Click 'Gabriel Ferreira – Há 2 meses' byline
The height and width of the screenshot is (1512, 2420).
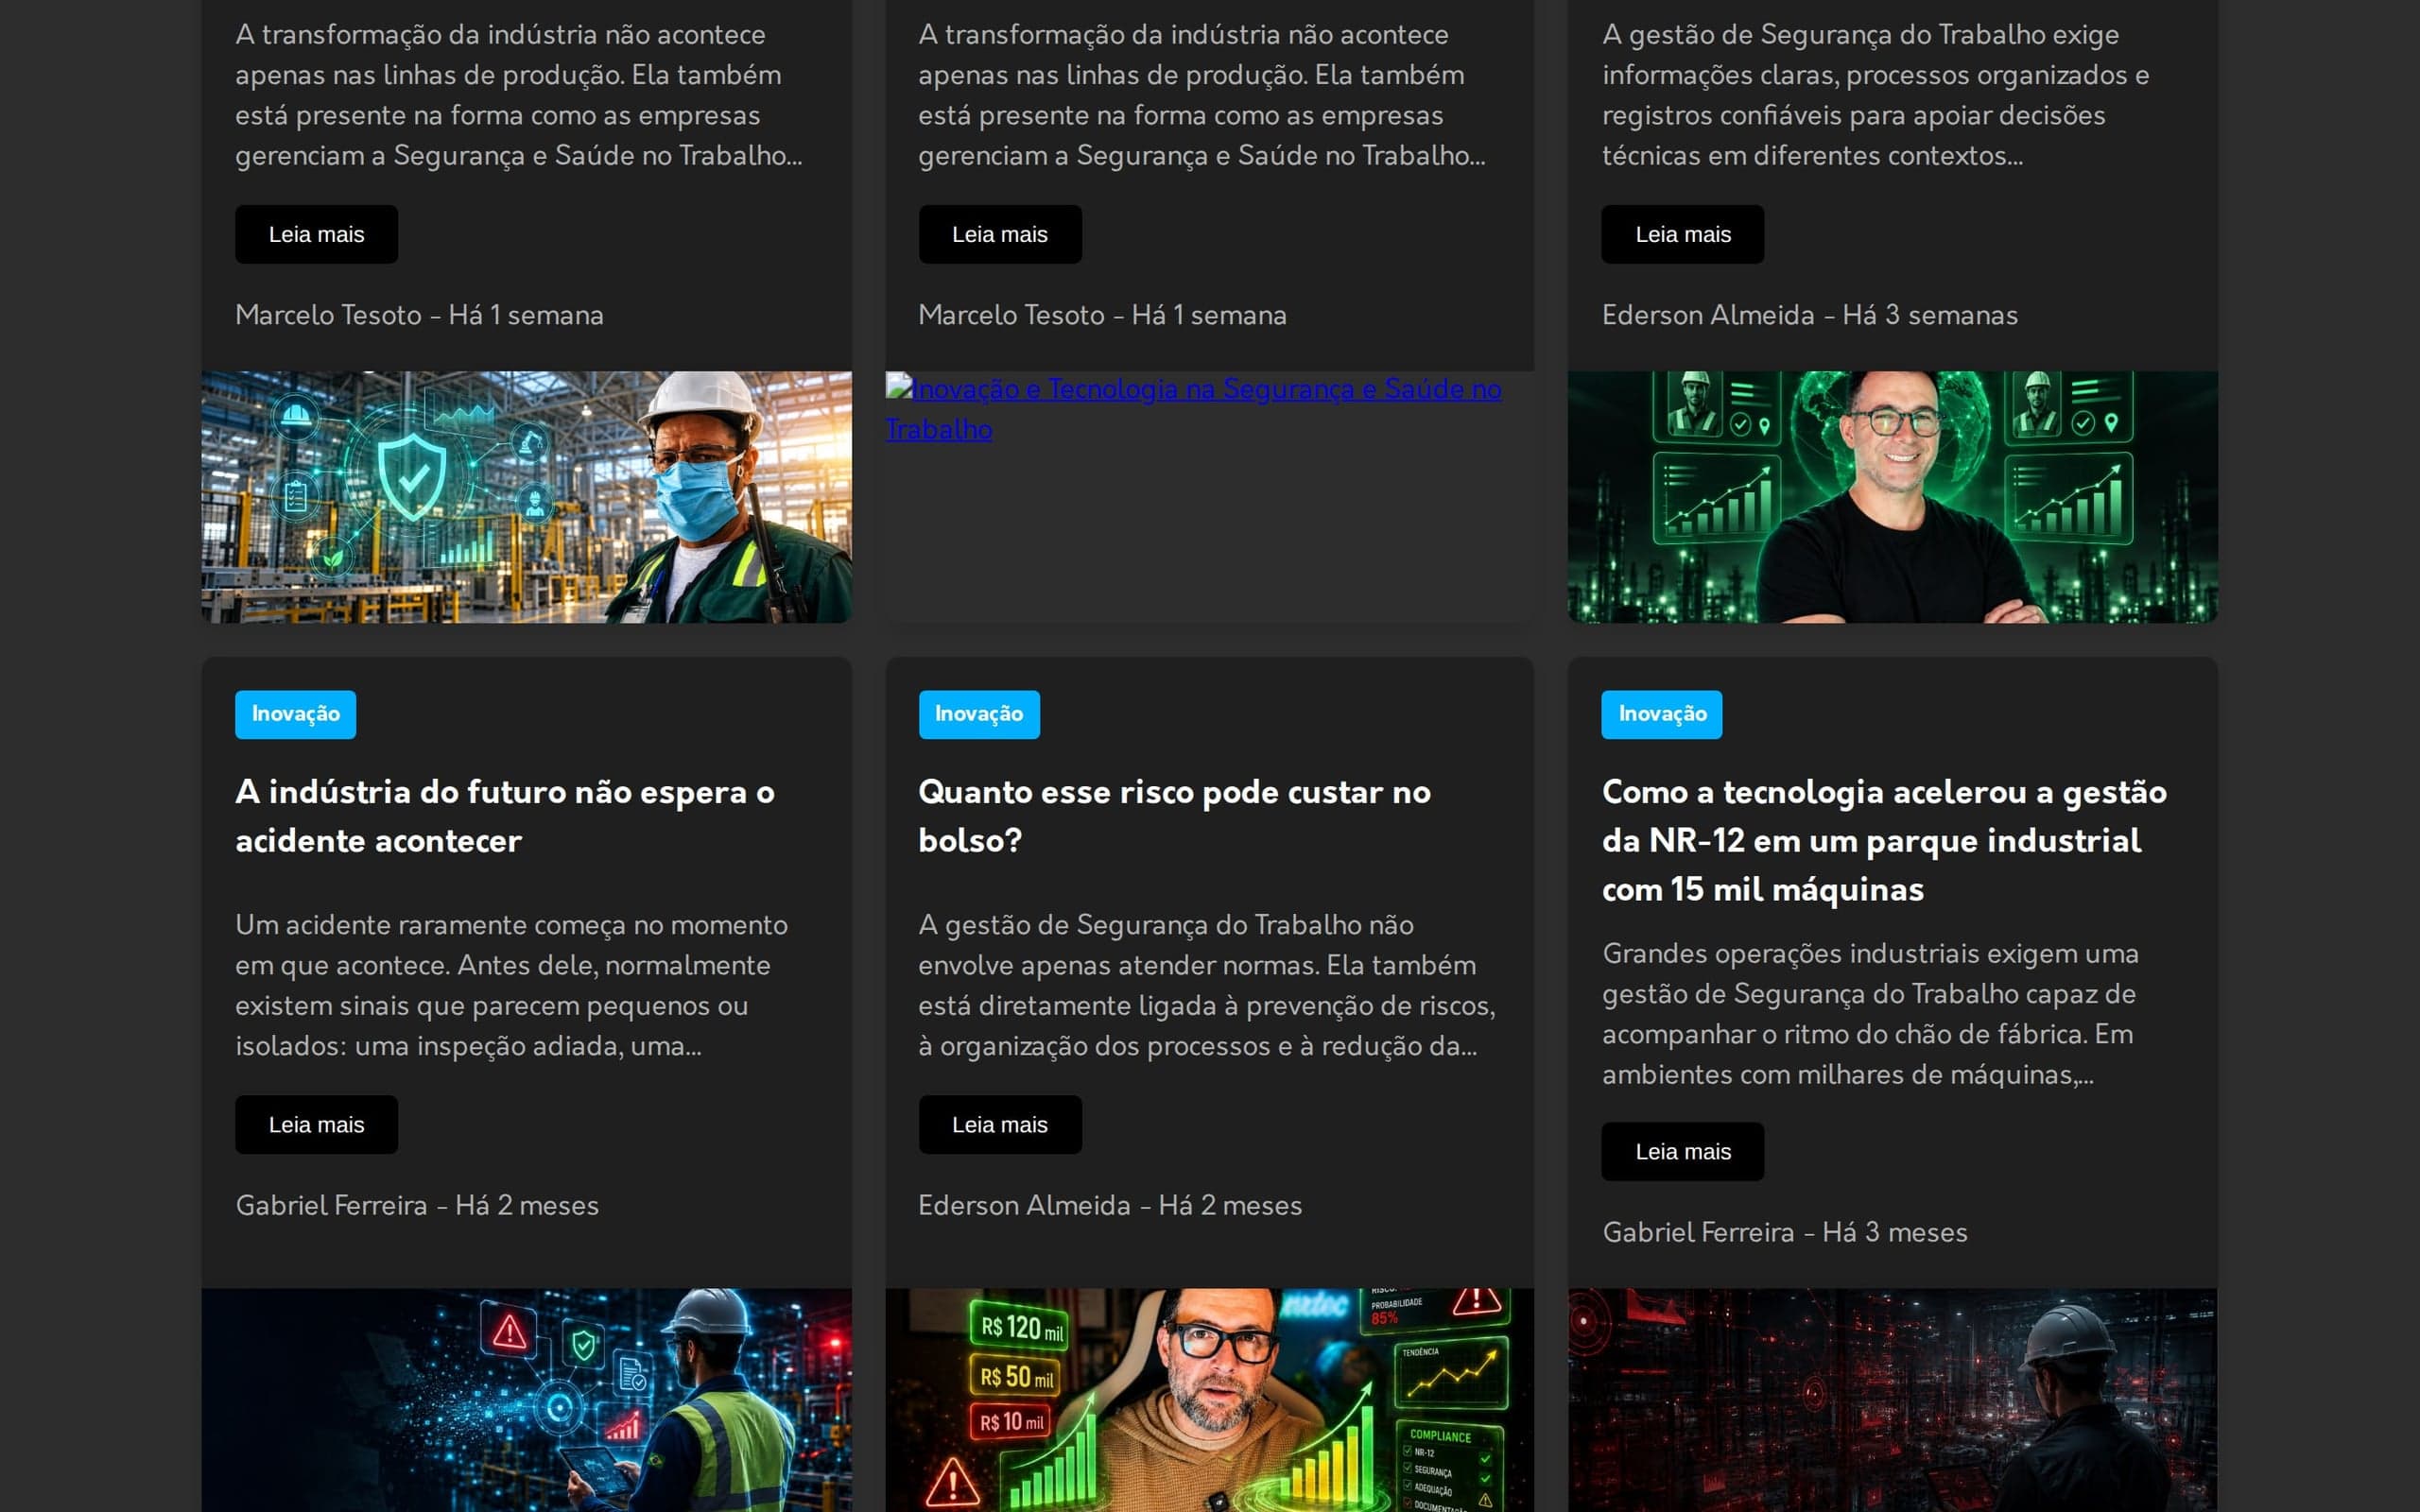coord(417,1205)
